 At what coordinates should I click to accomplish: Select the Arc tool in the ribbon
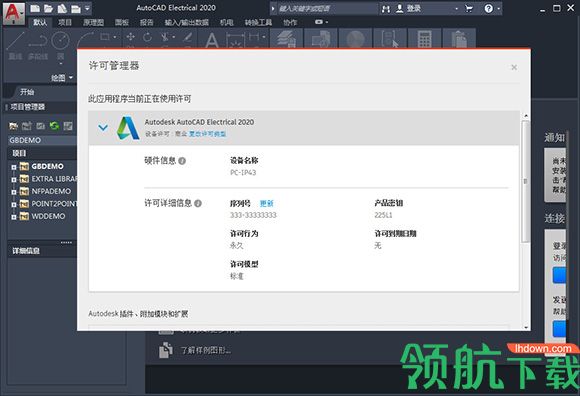pyautogui.click(x=85, y=40)
